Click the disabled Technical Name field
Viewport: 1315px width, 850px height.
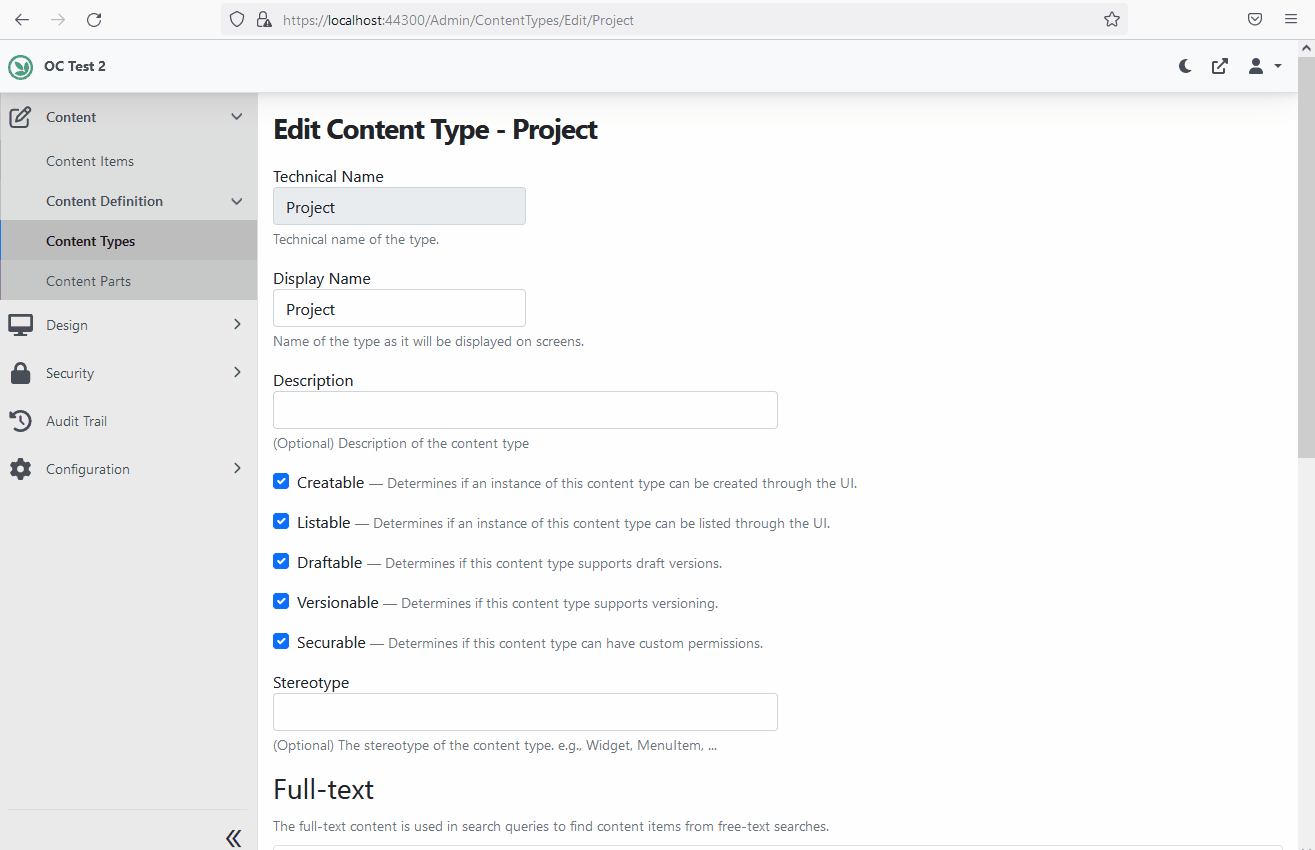pos(399,206)
